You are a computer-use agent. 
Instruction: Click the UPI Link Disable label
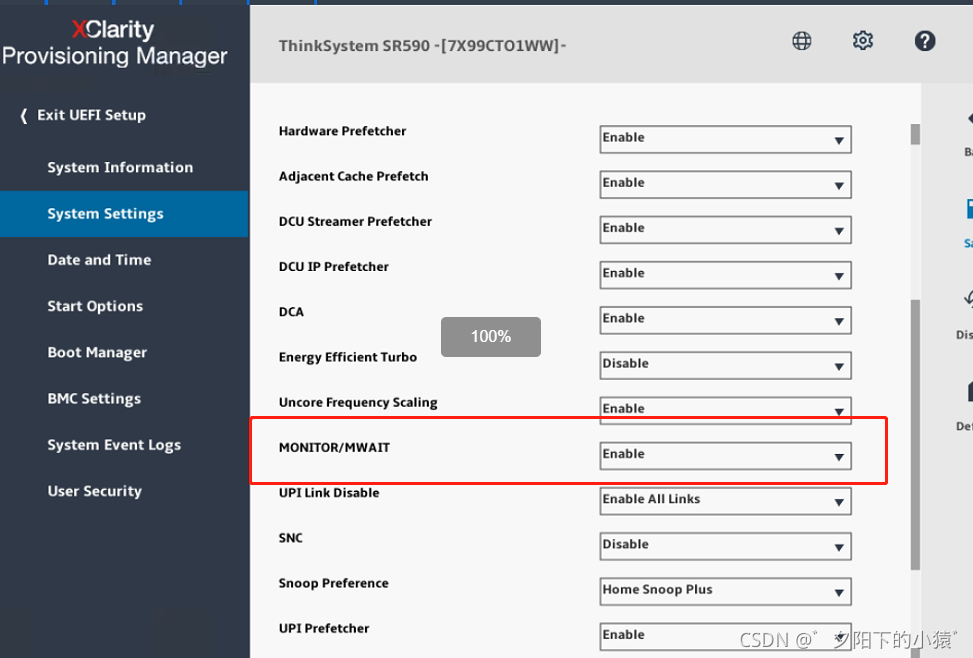tap(329, 493)
